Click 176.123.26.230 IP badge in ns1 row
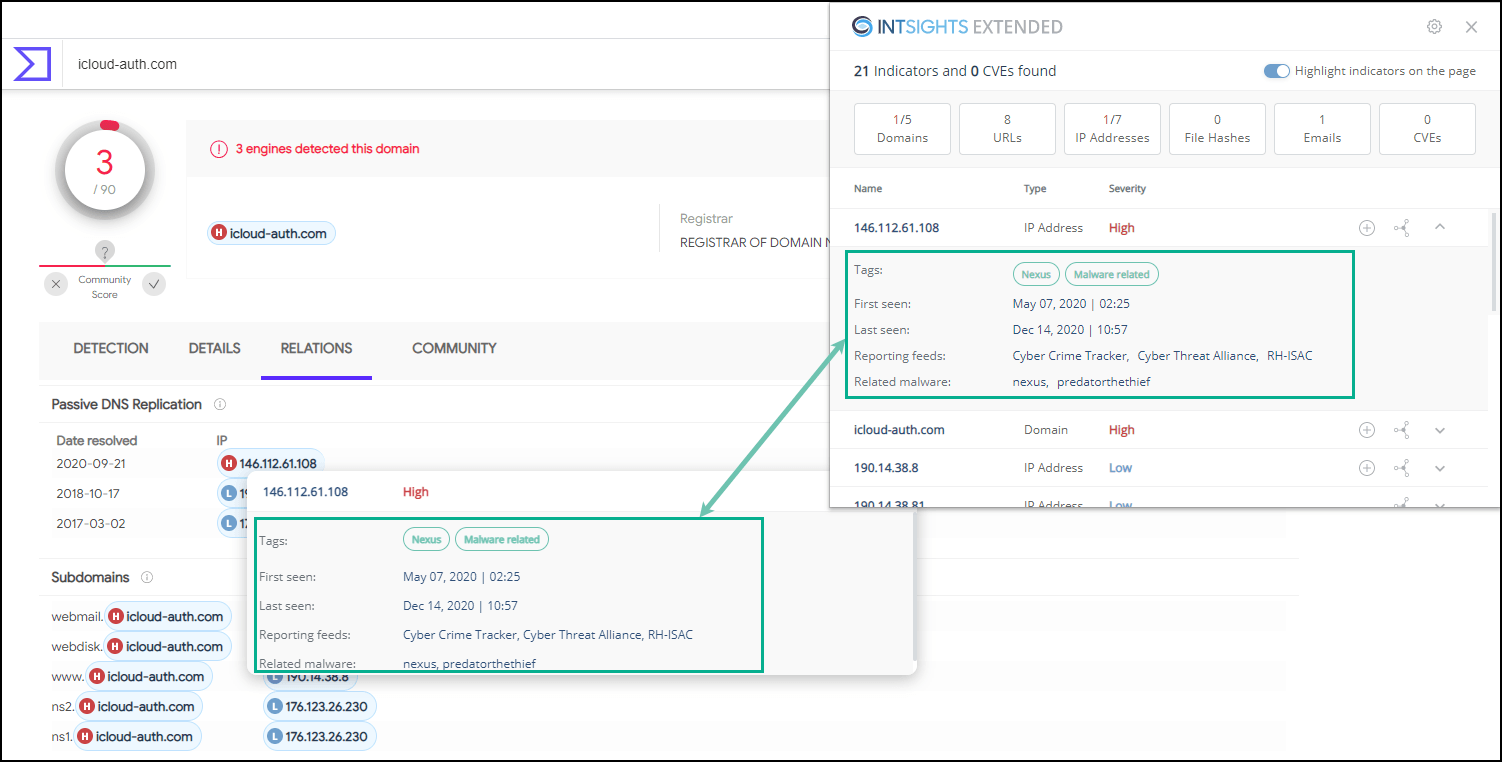Screen dimensions: 1502x762 320,737
